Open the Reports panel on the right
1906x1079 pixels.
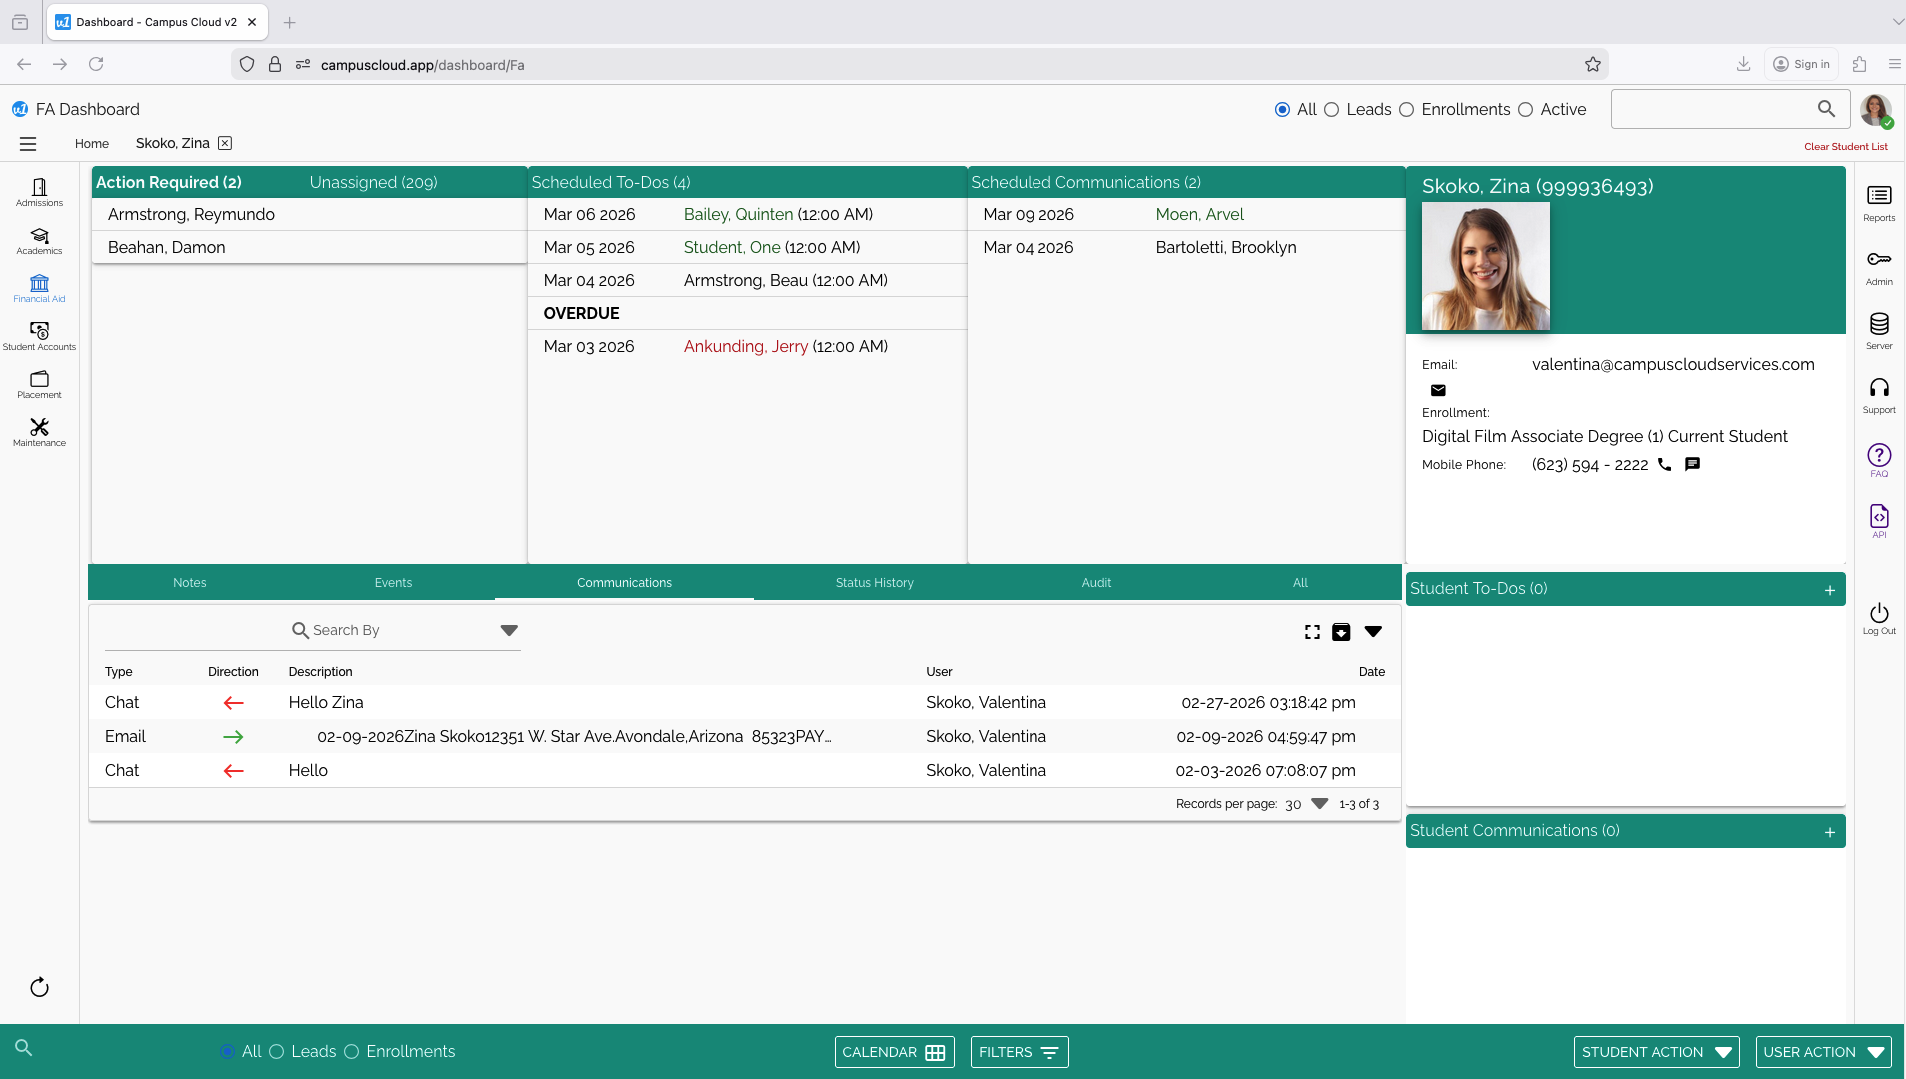1880,198
